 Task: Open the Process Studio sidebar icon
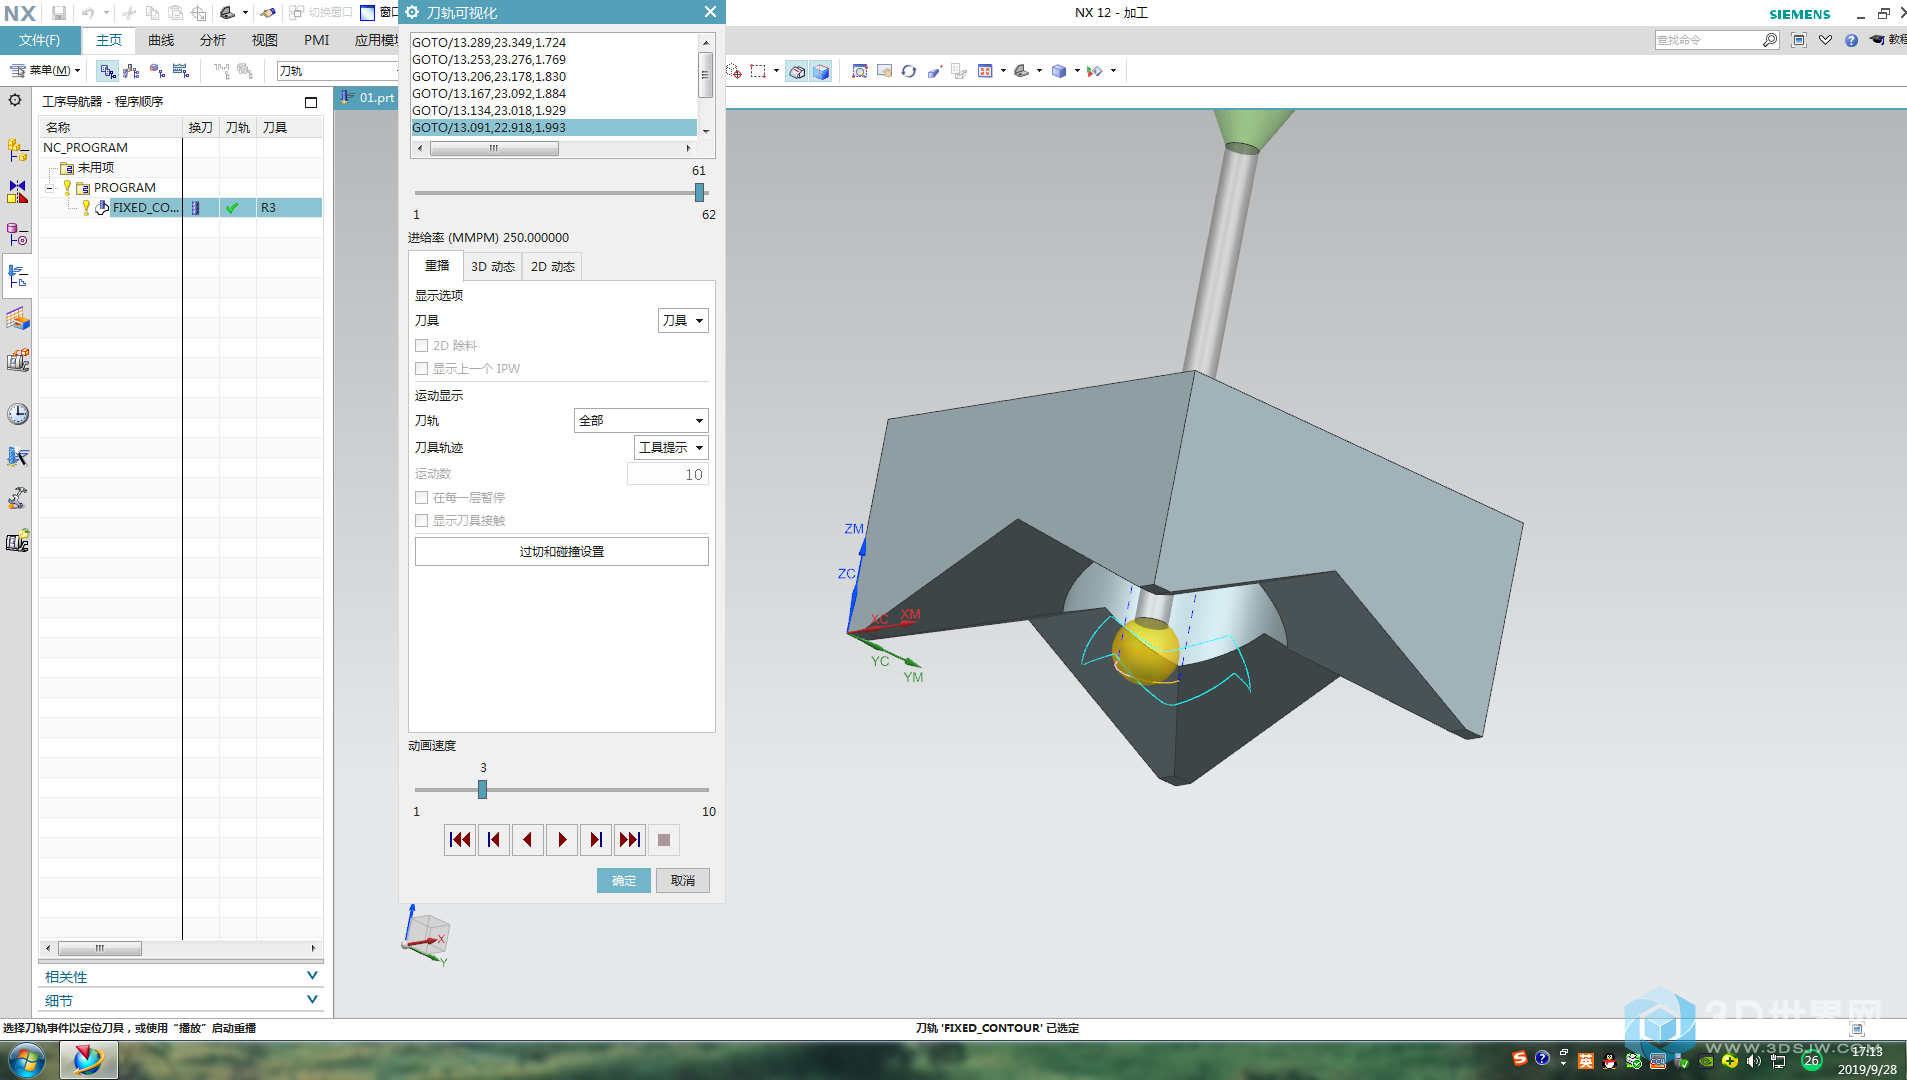17,457
